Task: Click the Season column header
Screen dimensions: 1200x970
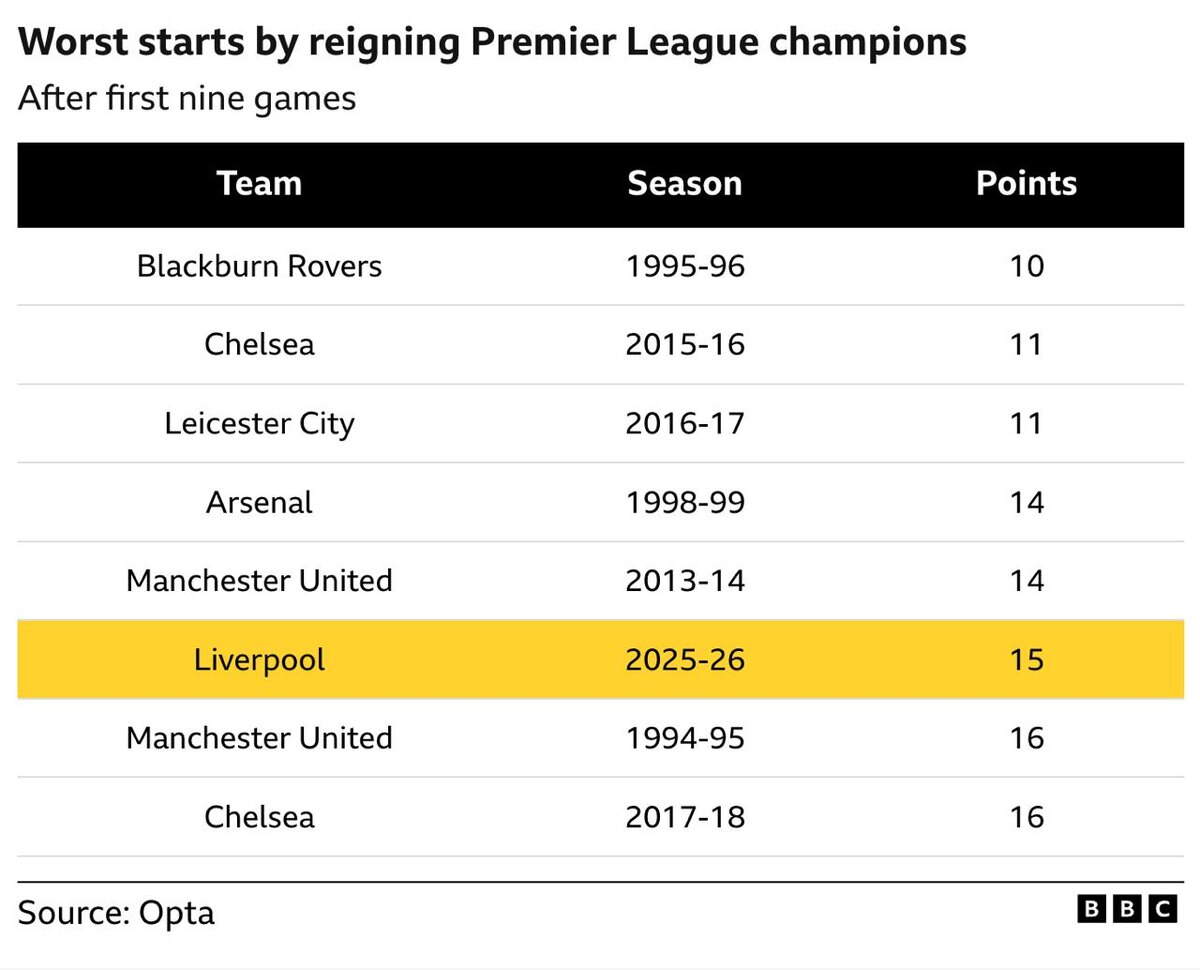Action: pyautogui.click(x=685, y=184)
